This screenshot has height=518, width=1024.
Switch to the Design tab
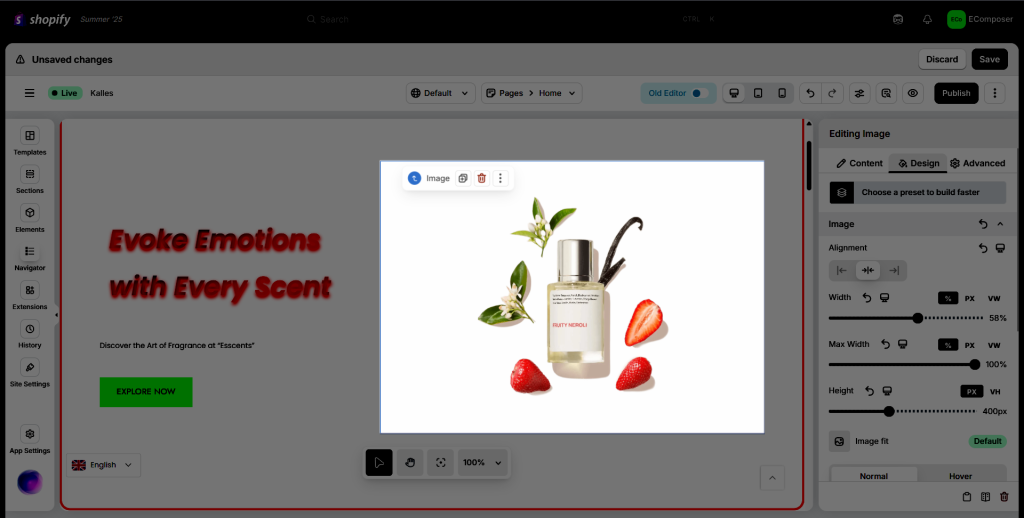point(918,163)
